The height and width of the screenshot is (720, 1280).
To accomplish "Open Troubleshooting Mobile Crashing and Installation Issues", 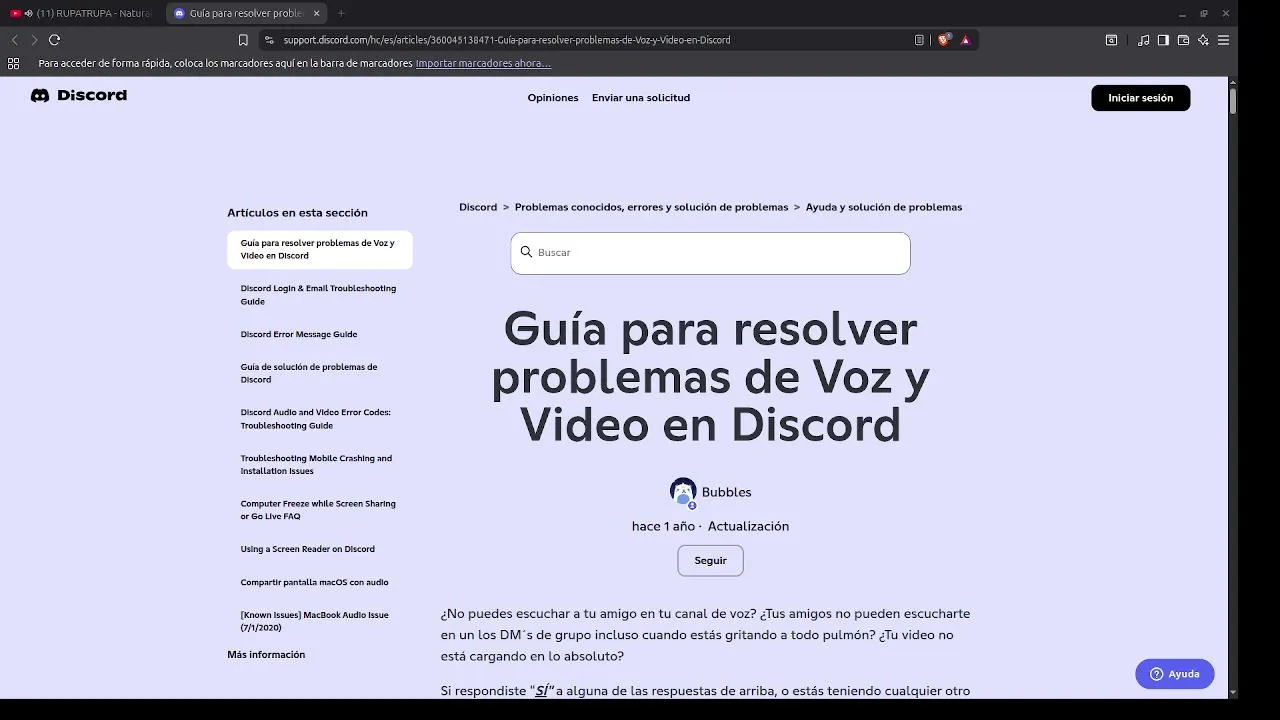I will 316,464.
